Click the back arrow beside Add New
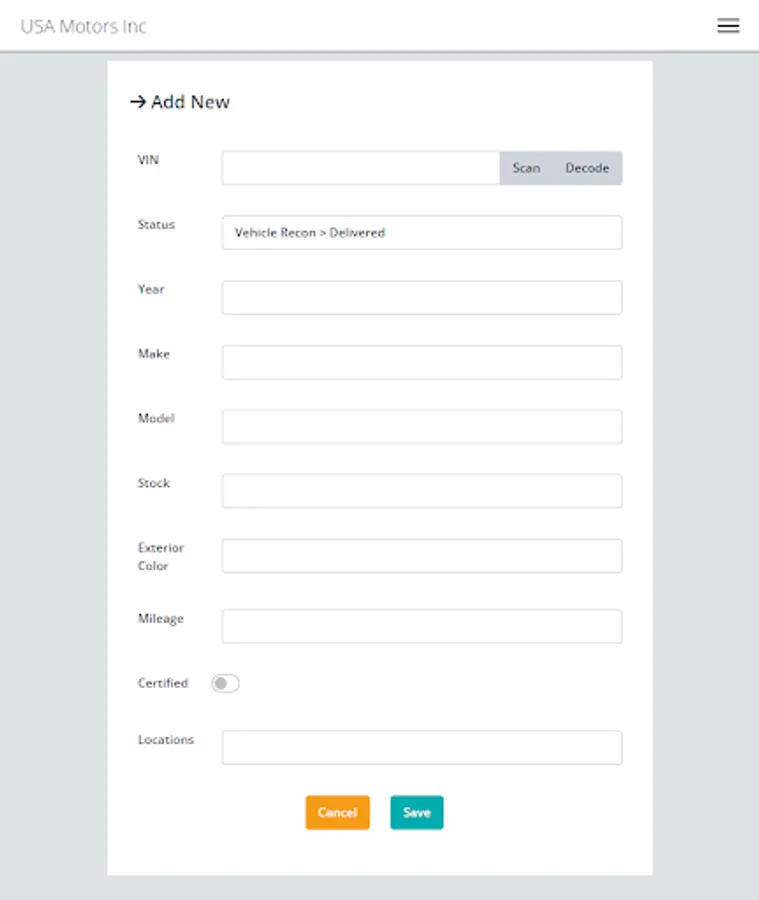Image resolution: width=759 pixels, height=900 pixels. pyautogui.click(x=138, y=102)
